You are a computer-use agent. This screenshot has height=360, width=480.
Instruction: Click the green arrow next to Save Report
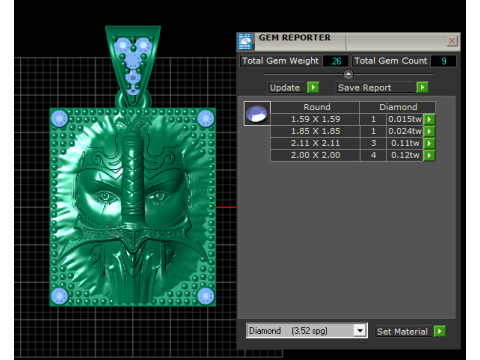pos(422,87)
